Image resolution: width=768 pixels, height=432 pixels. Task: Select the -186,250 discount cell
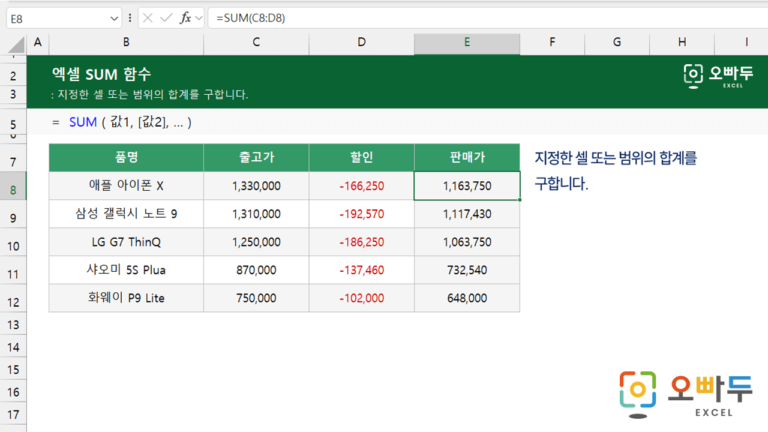pyautogui.click(x=361, y=242)
